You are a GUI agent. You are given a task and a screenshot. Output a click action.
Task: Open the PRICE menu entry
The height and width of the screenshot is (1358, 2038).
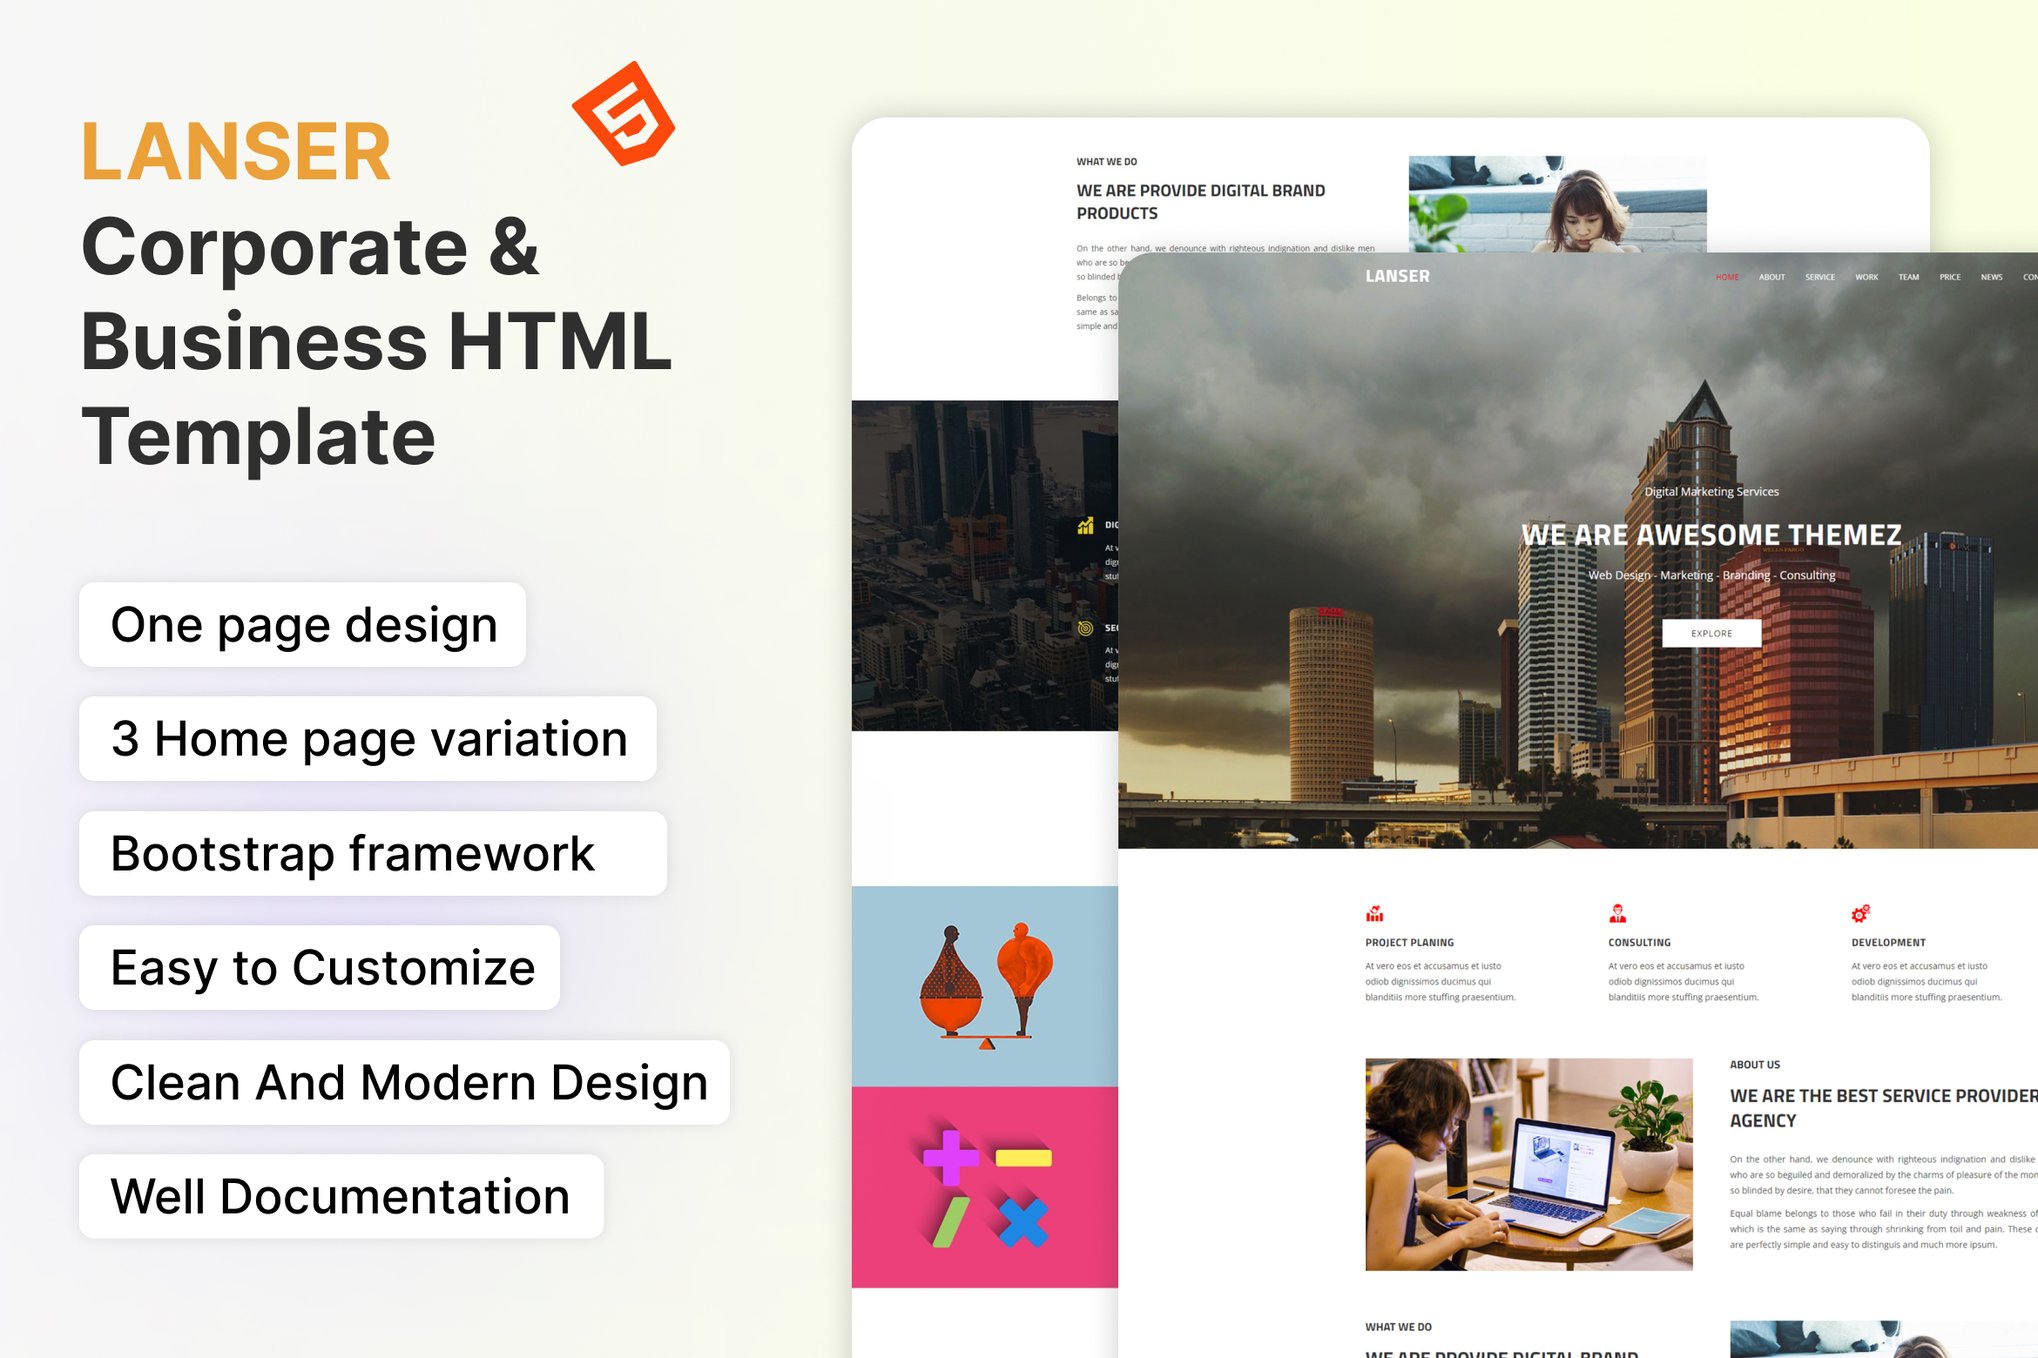point(1950,277)
